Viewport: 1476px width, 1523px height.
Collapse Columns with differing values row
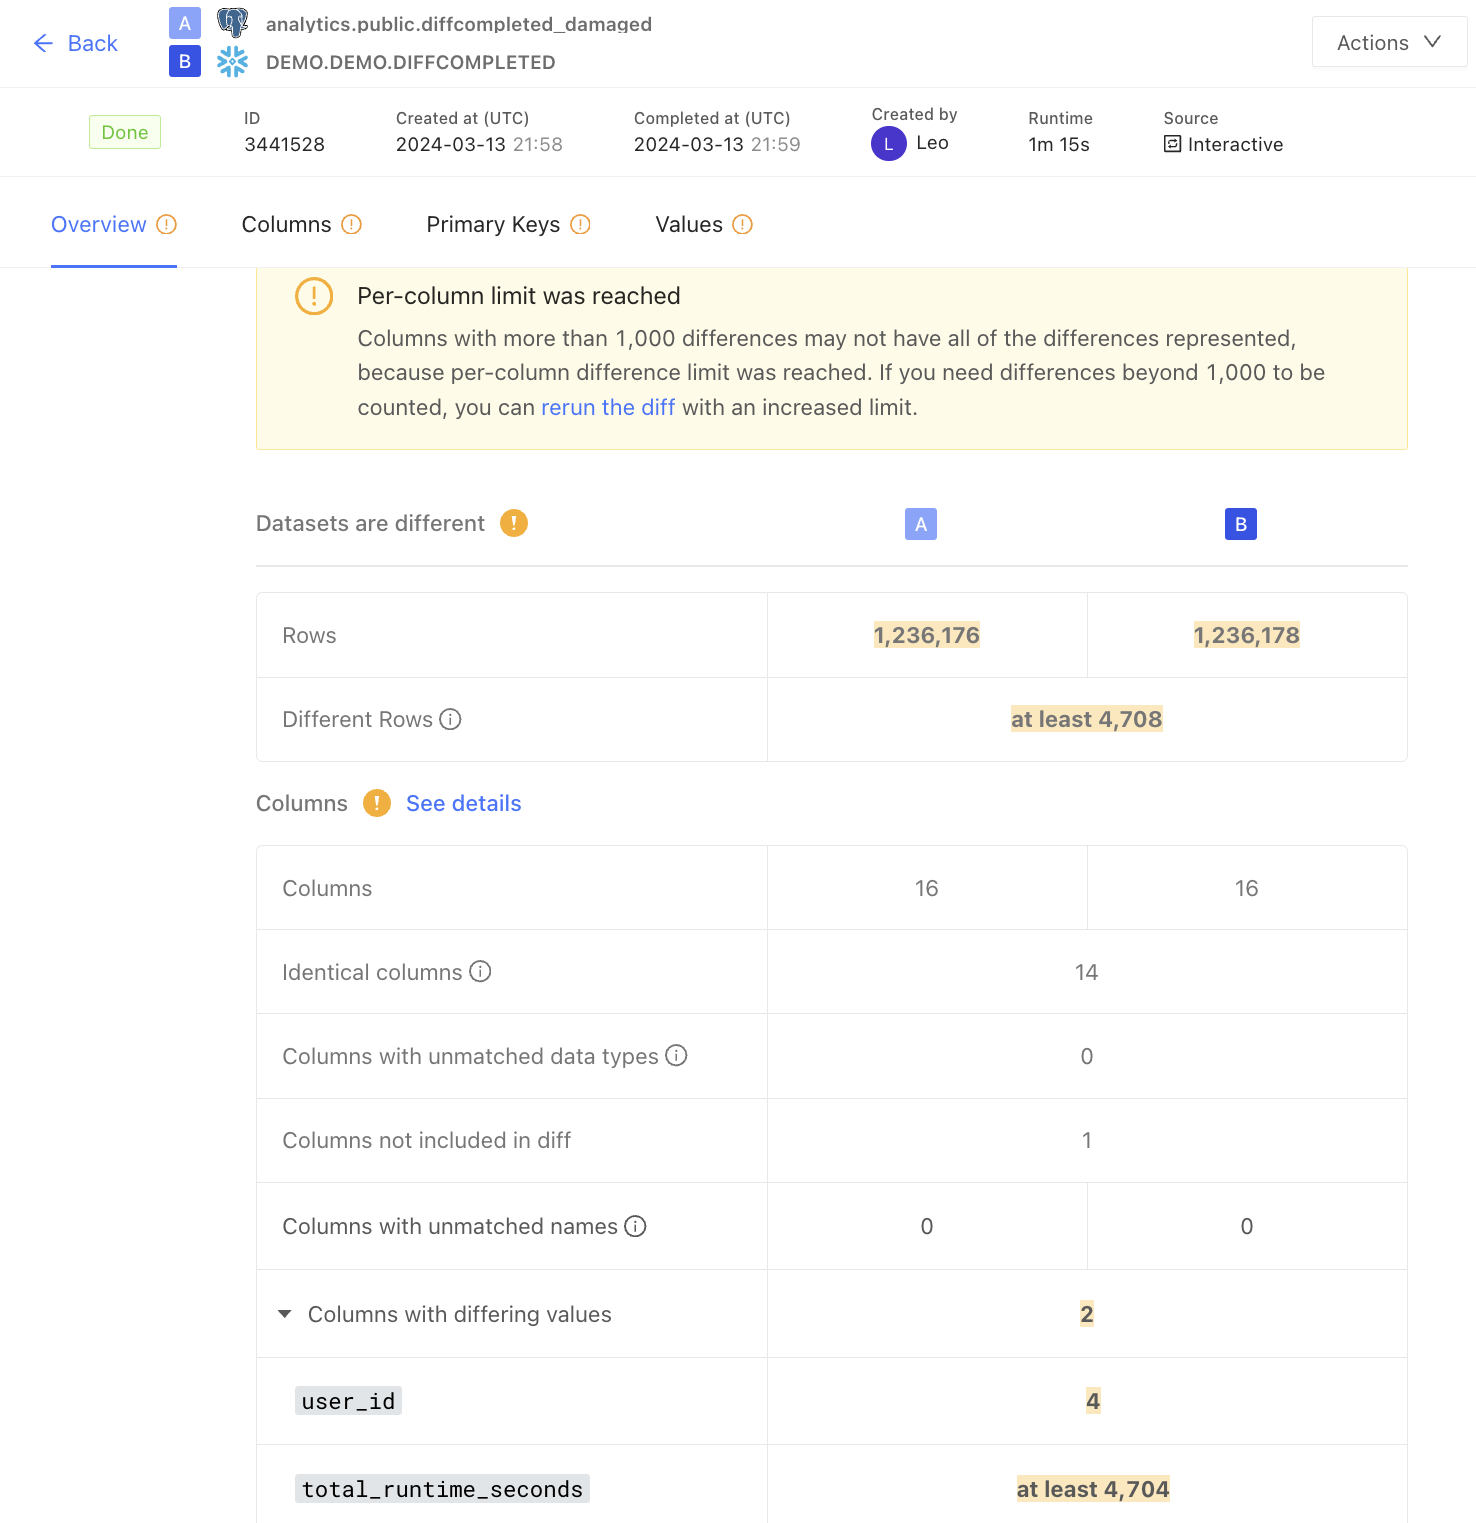pyautogui.click(x=285, y=1314)
